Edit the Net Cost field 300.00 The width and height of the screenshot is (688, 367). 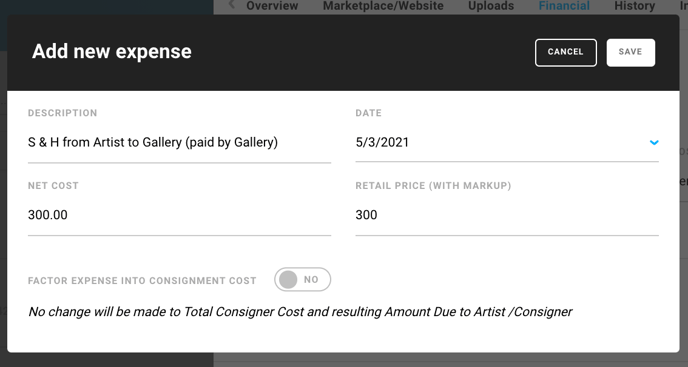tap(179, 215)
